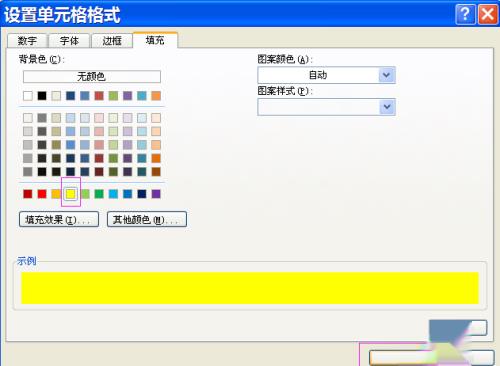Click the 图案颜色 自动 combo box

pos(326,75)
